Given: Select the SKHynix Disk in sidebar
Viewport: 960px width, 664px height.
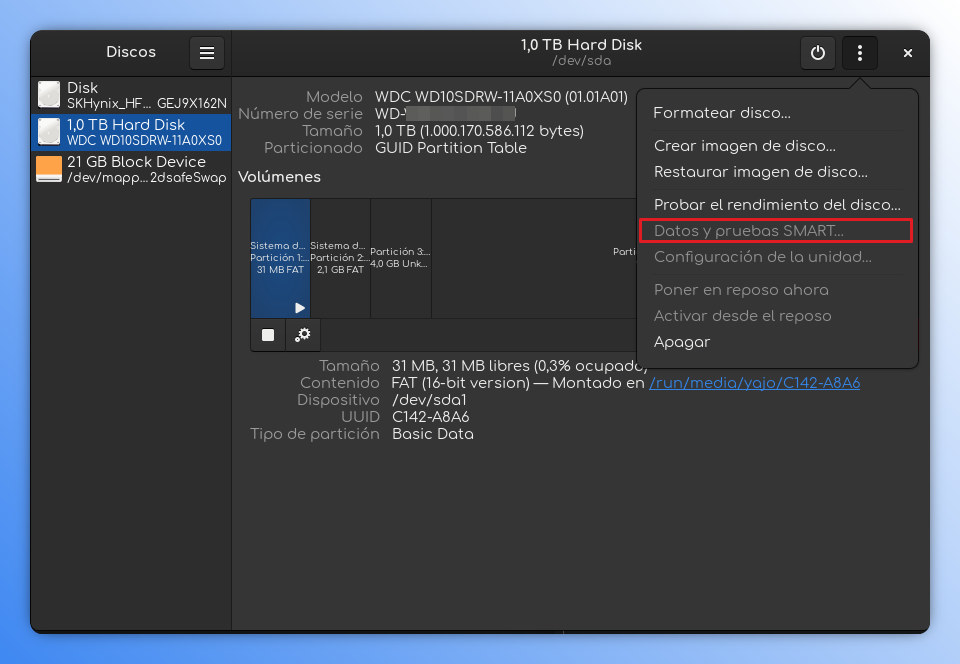Looking at the screenshot, I should coord(131,95).
